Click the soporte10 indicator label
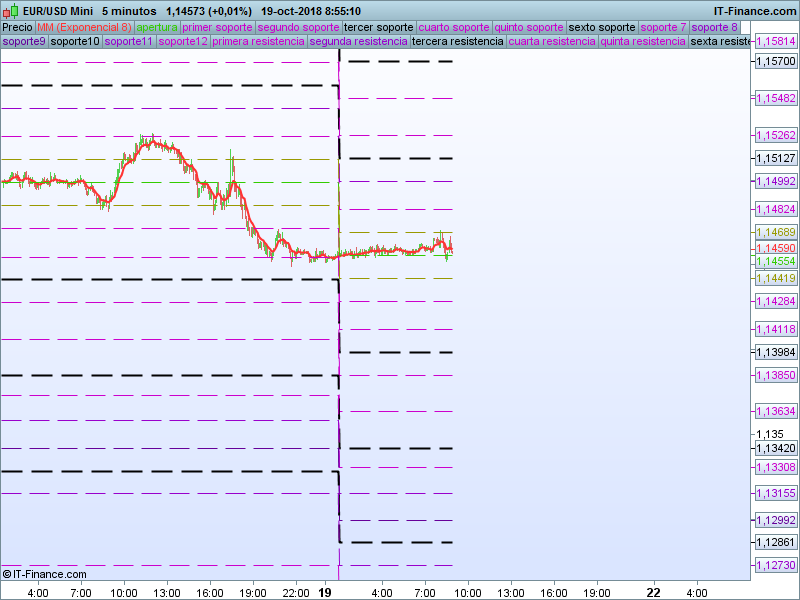 (x=75, y=42)
